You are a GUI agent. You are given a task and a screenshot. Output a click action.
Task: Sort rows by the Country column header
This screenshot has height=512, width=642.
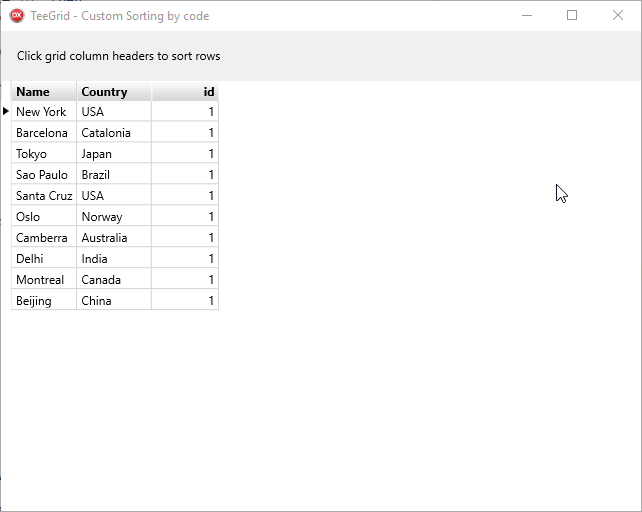pos(114,91)
